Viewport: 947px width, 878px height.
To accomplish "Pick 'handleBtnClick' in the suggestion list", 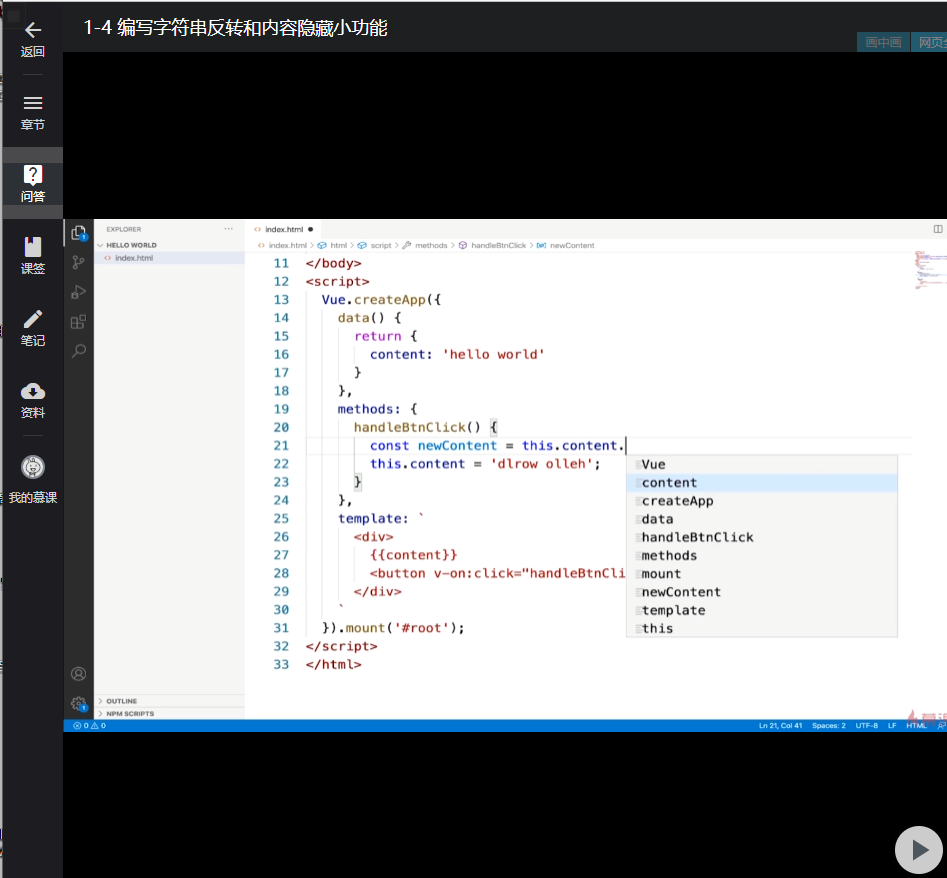I will [697, 537].
